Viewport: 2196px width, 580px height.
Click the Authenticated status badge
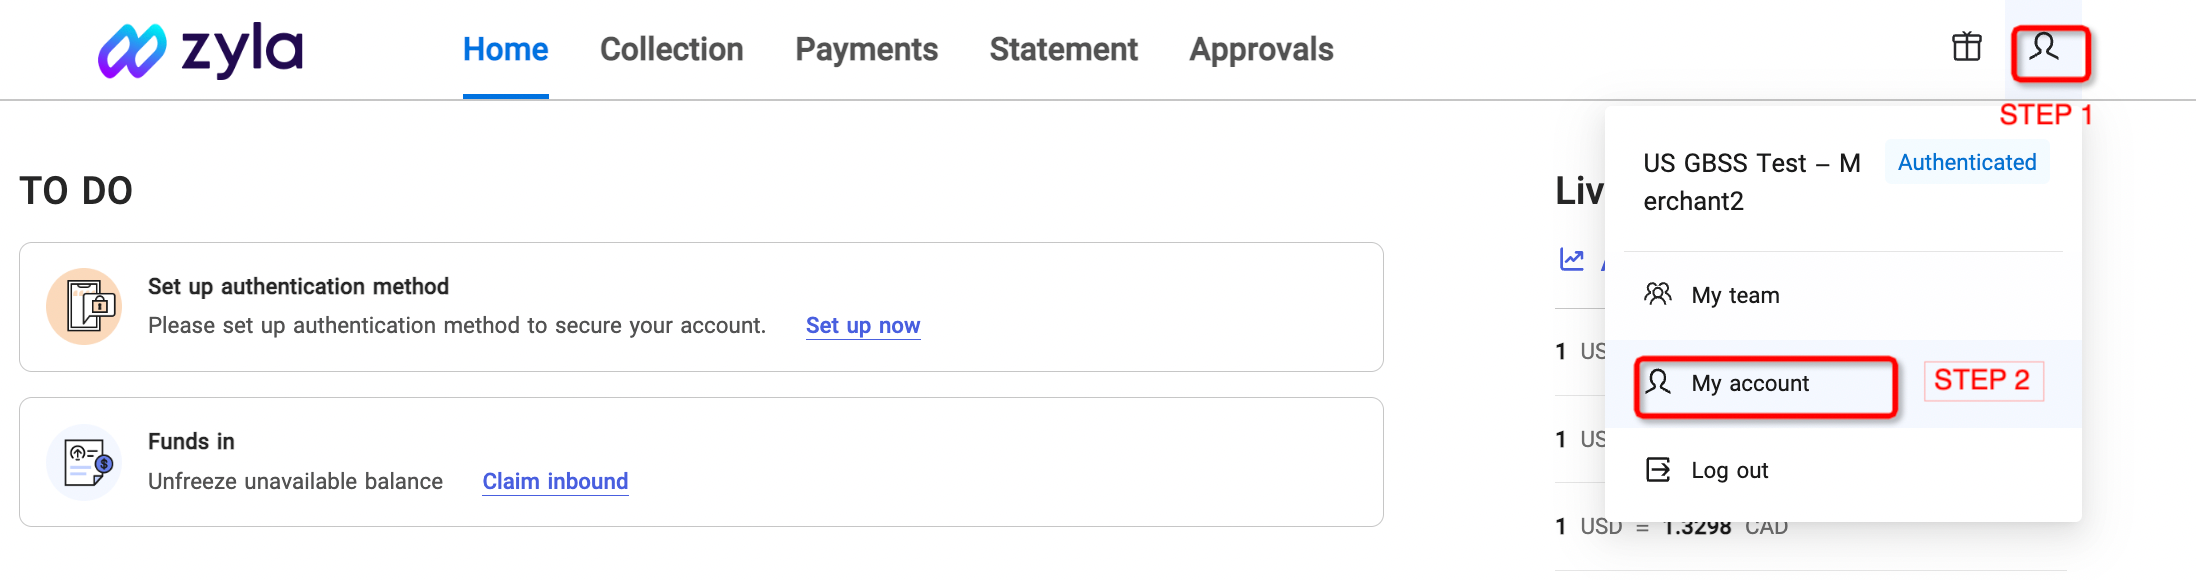pos(1966,163)
